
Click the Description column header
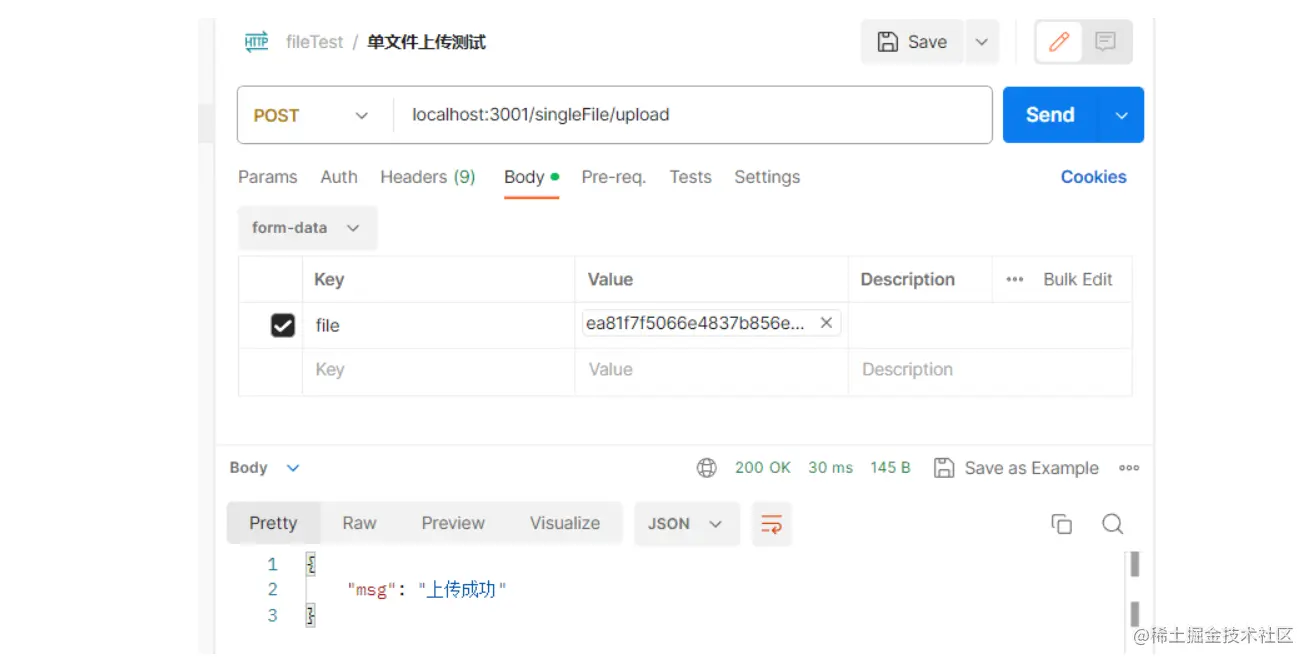tap(907, 280)
